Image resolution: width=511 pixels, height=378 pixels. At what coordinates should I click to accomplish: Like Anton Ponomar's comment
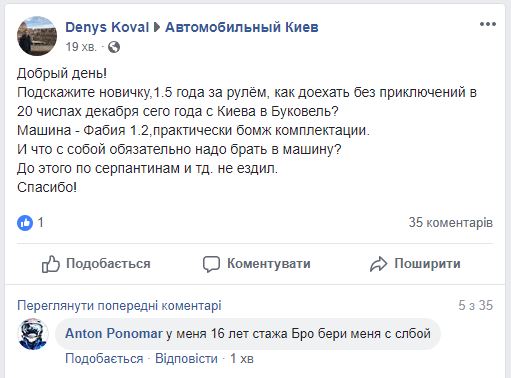(104, 359)
